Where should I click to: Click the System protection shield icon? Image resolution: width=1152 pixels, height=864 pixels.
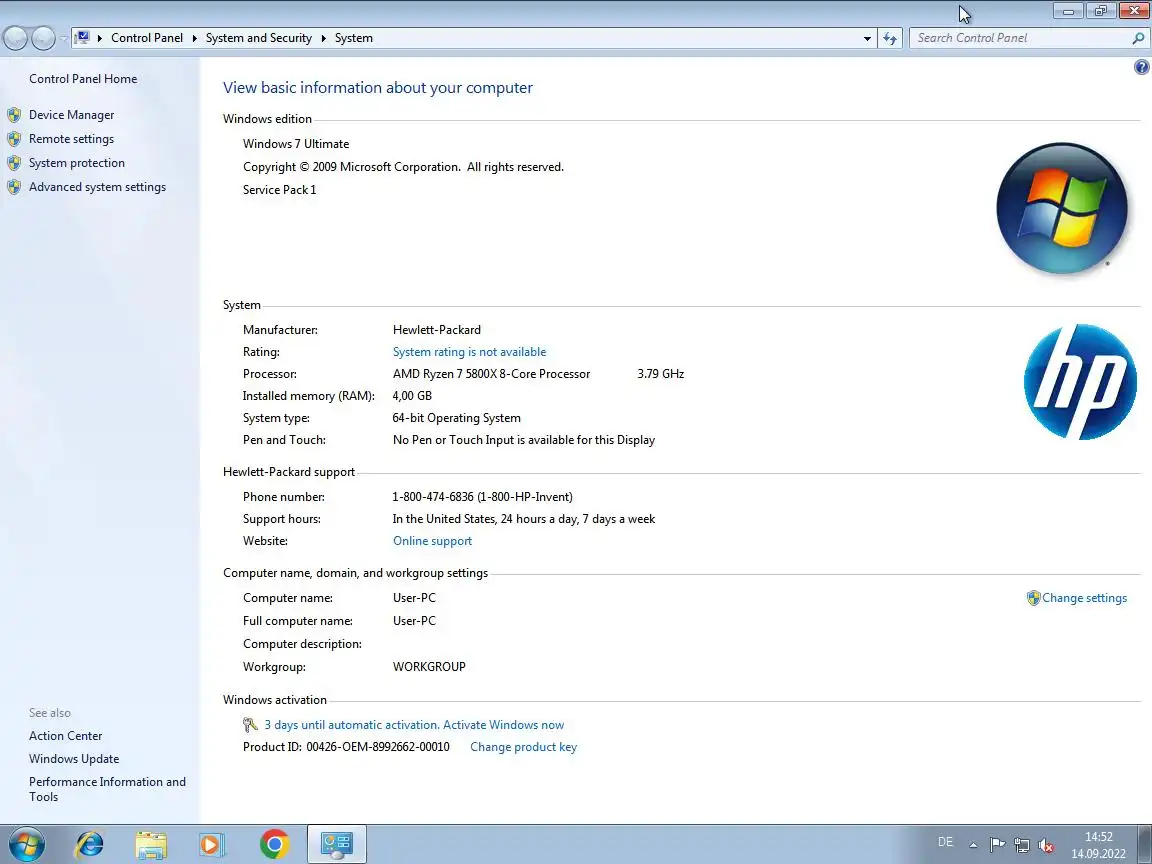pyautogui.click(x=14, y=163)
